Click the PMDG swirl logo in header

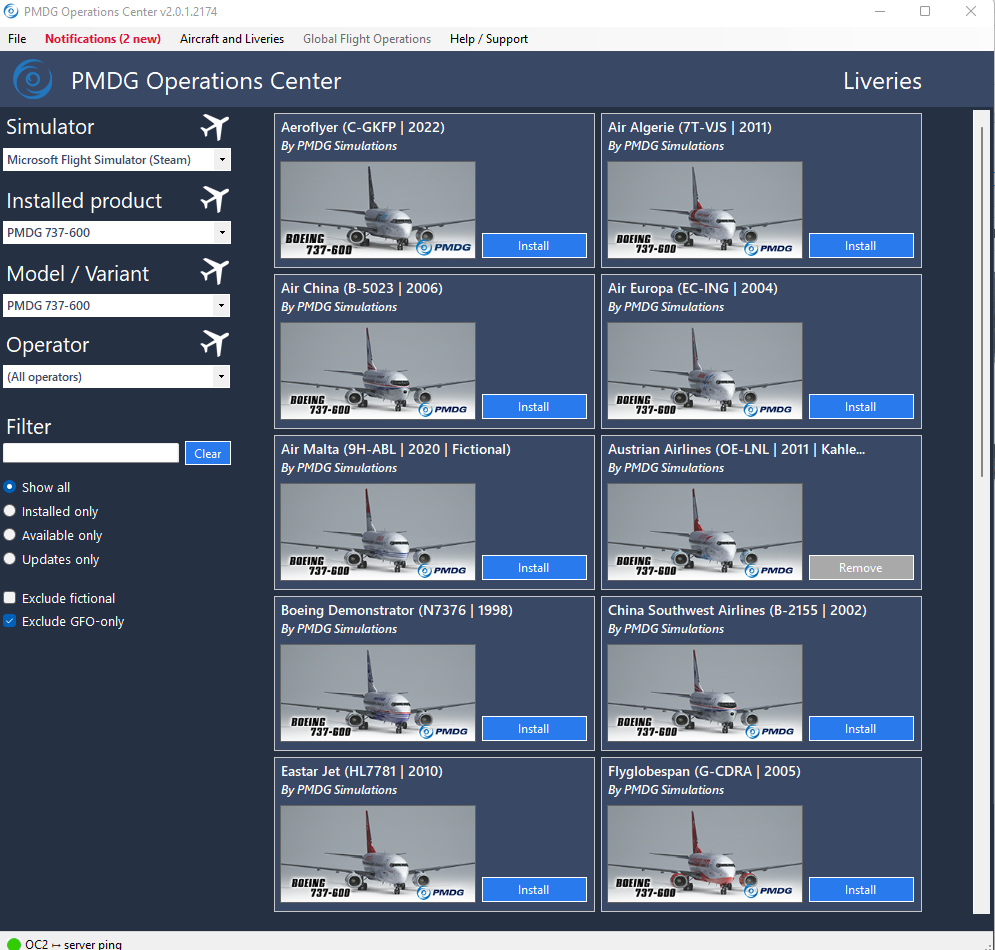[32, 80]
